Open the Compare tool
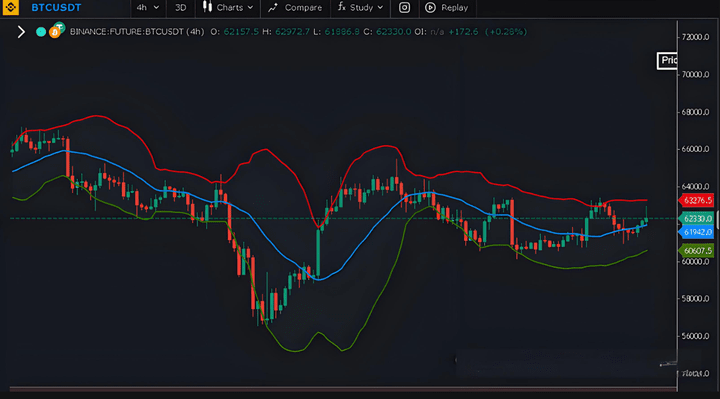The height and width of the screenshot is (399, 720). [295, 7]
